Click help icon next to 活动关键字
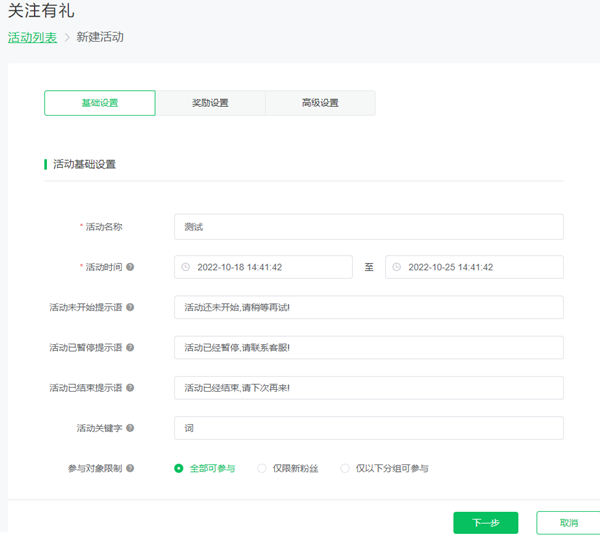Viewport: 600px width, 535px height. coord(130,428)
